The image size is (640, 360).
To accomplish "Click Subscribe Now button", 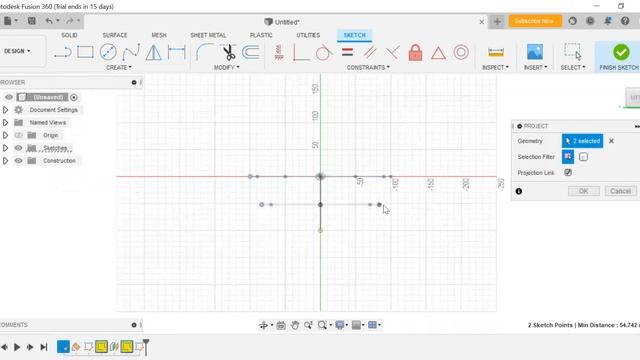I will click(535, 21).
